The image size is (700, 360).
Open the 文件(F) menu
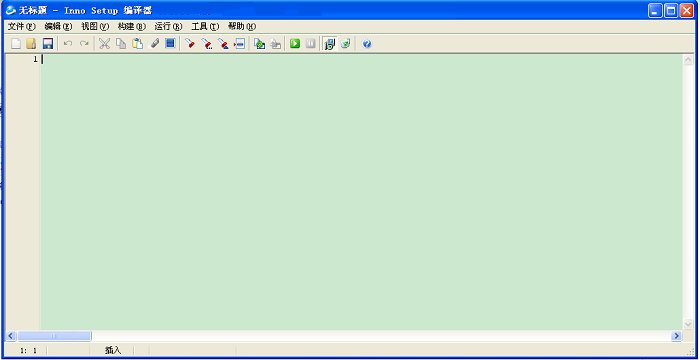click(22, 26)
